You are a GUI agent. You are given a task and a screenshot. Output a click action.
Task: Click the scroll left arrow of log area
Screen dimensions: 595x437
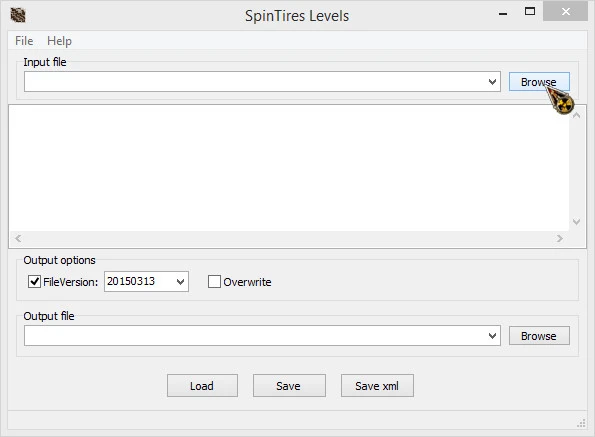pos(18,238)
